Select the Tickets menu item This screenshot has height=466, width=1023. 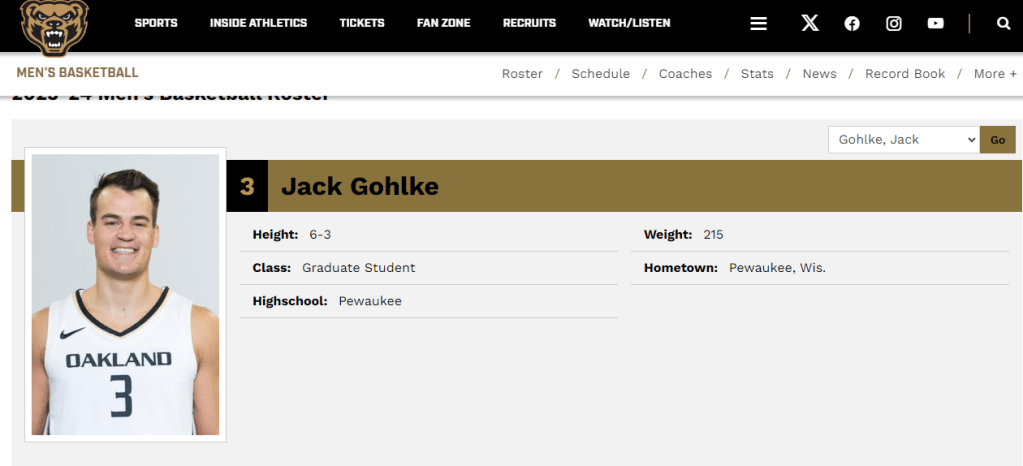tap(362, 23)
